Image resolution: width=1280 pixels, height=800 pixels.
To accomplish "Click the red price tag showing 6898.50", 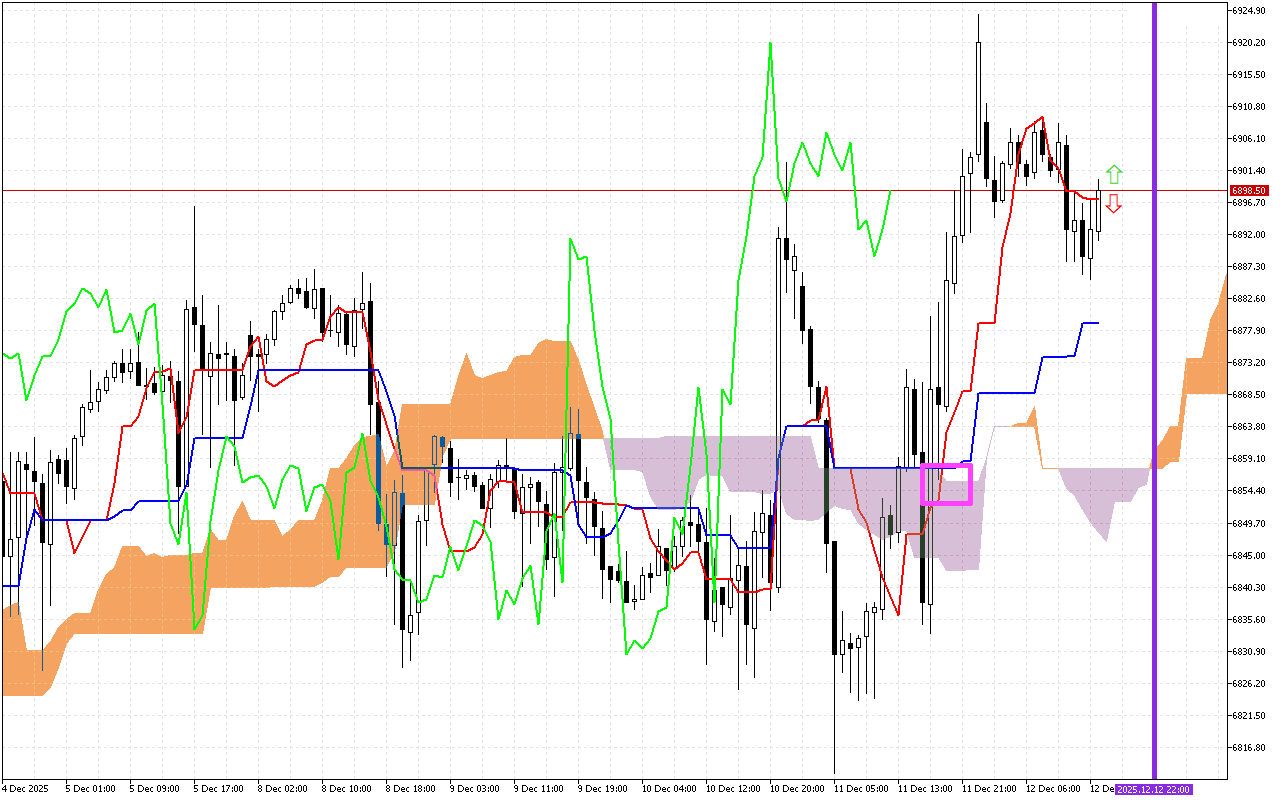I will 1251,189.
